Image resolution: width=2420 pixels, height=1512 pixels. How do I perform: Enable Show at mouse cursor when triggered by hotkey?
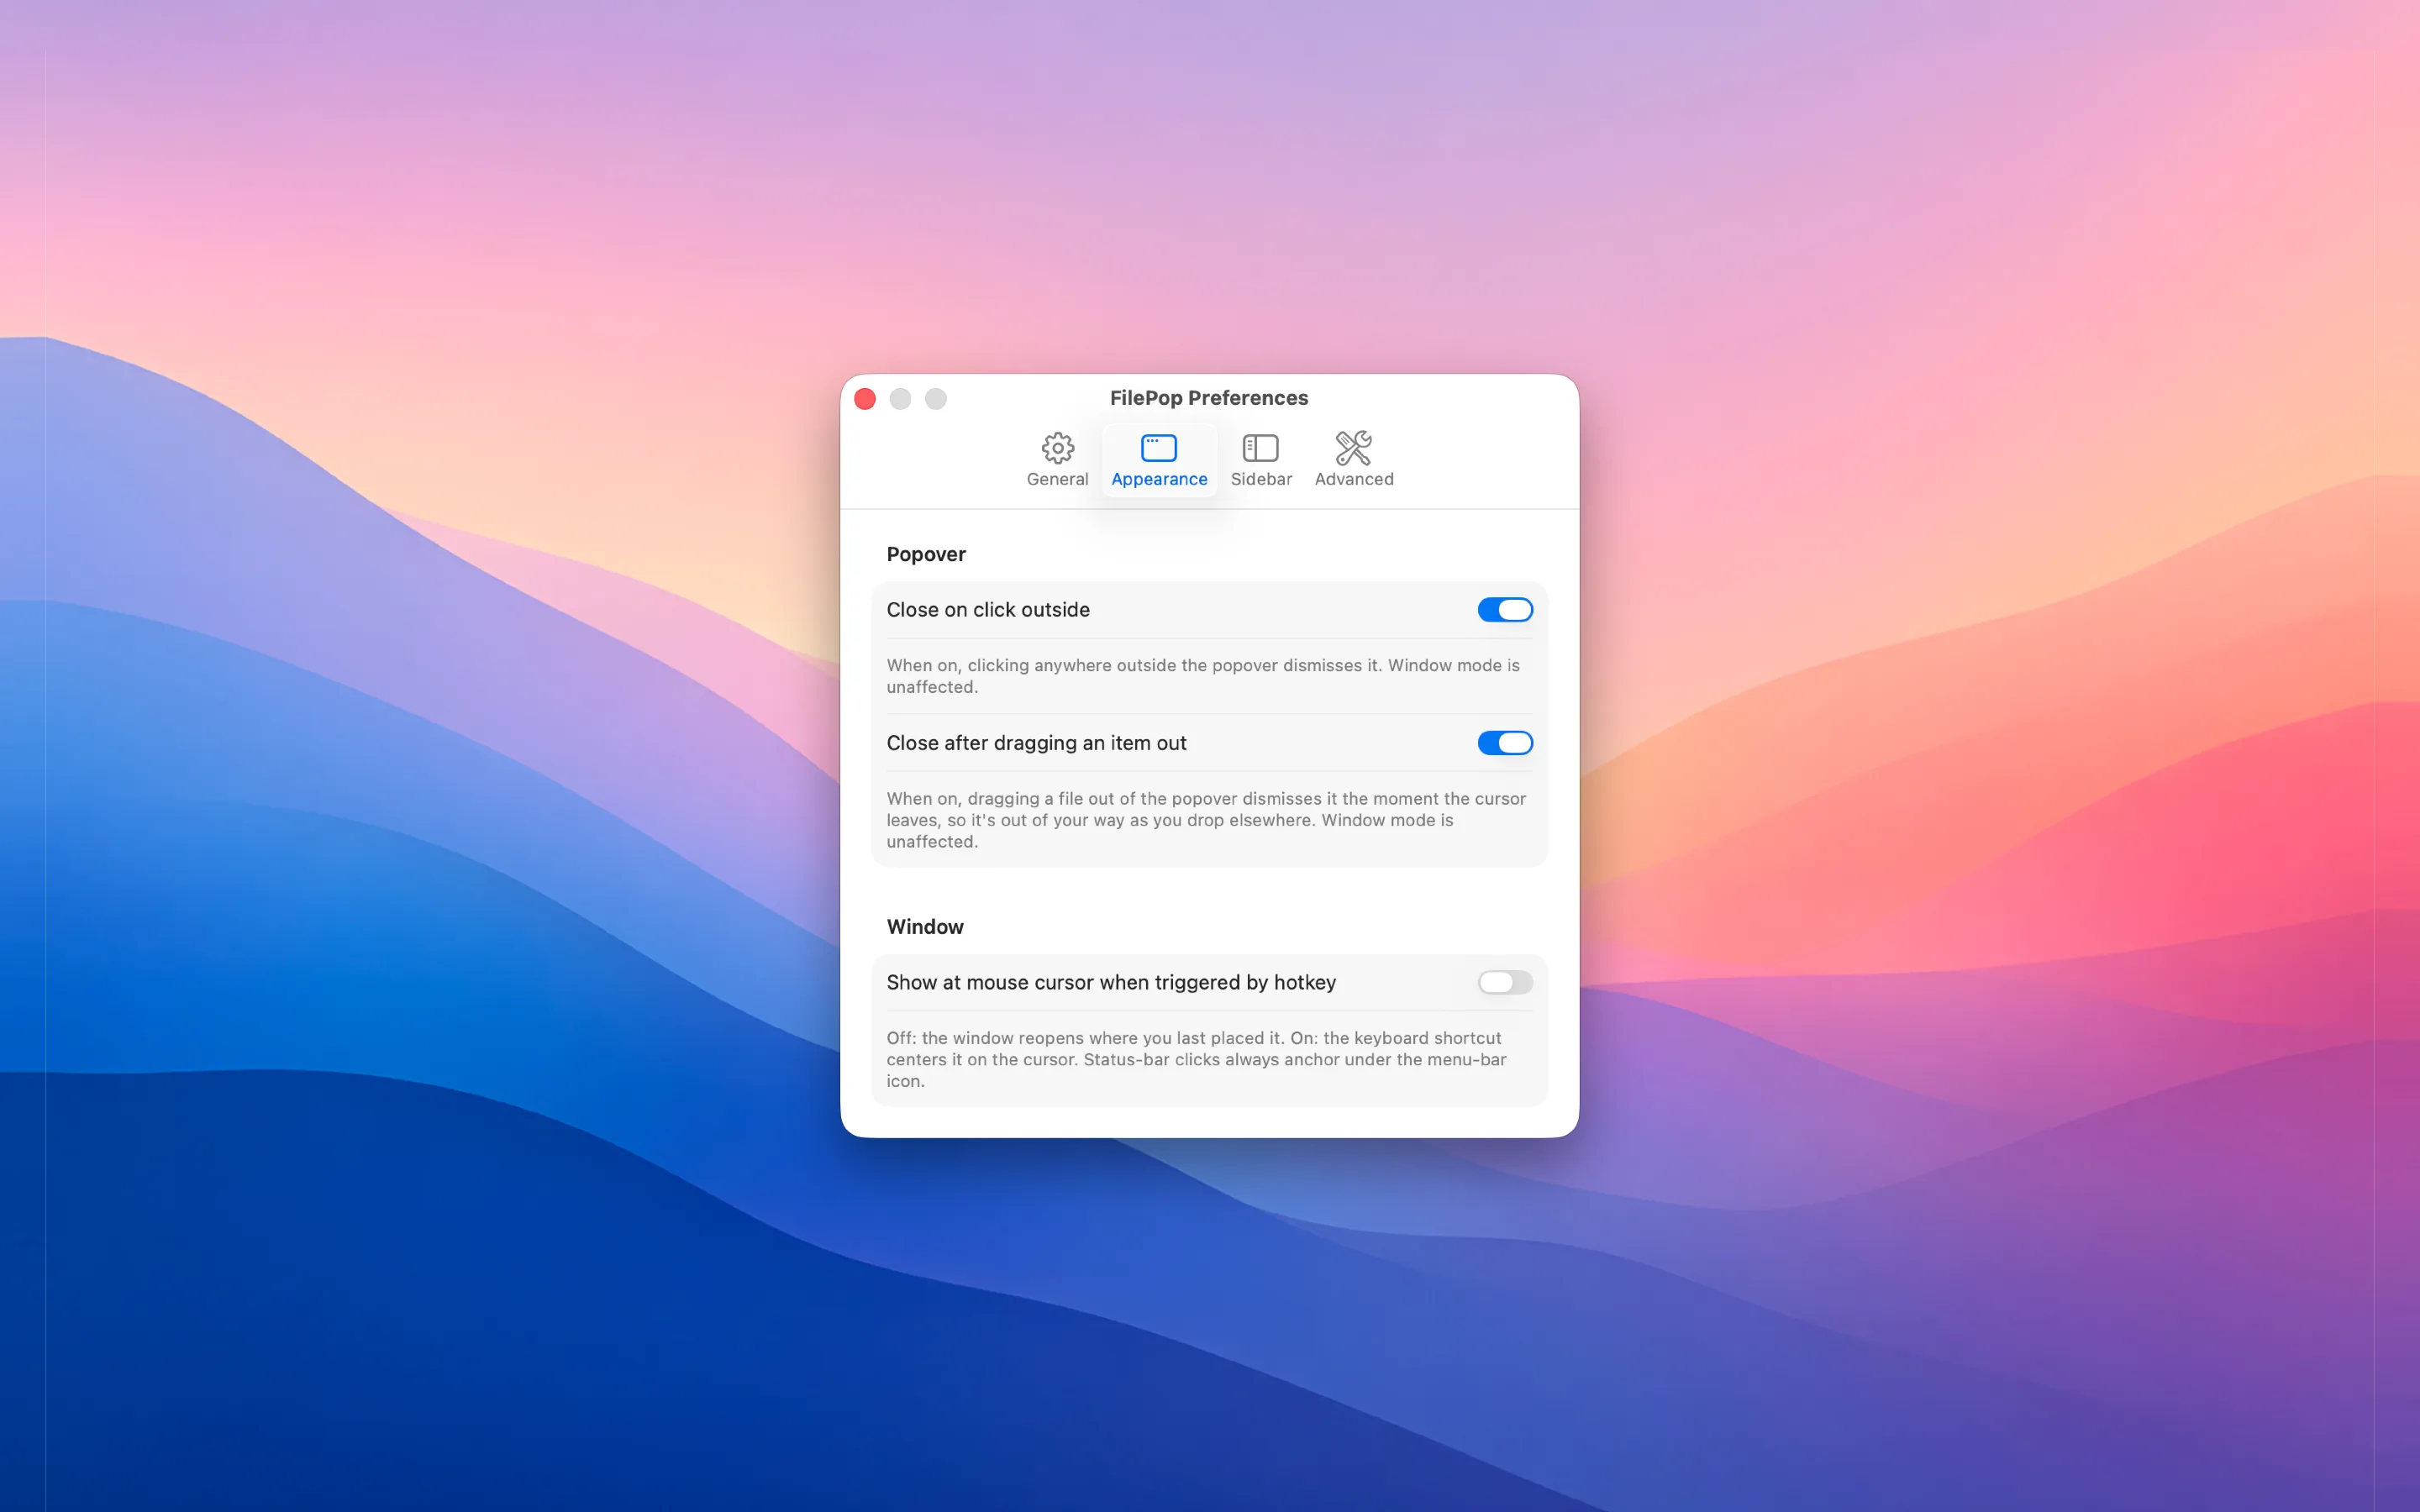[1504, 982]
